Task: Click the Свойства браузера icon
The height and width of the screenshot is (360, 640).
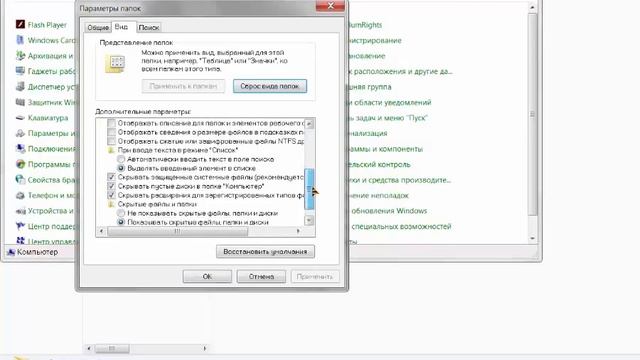Action: (20, 180)
